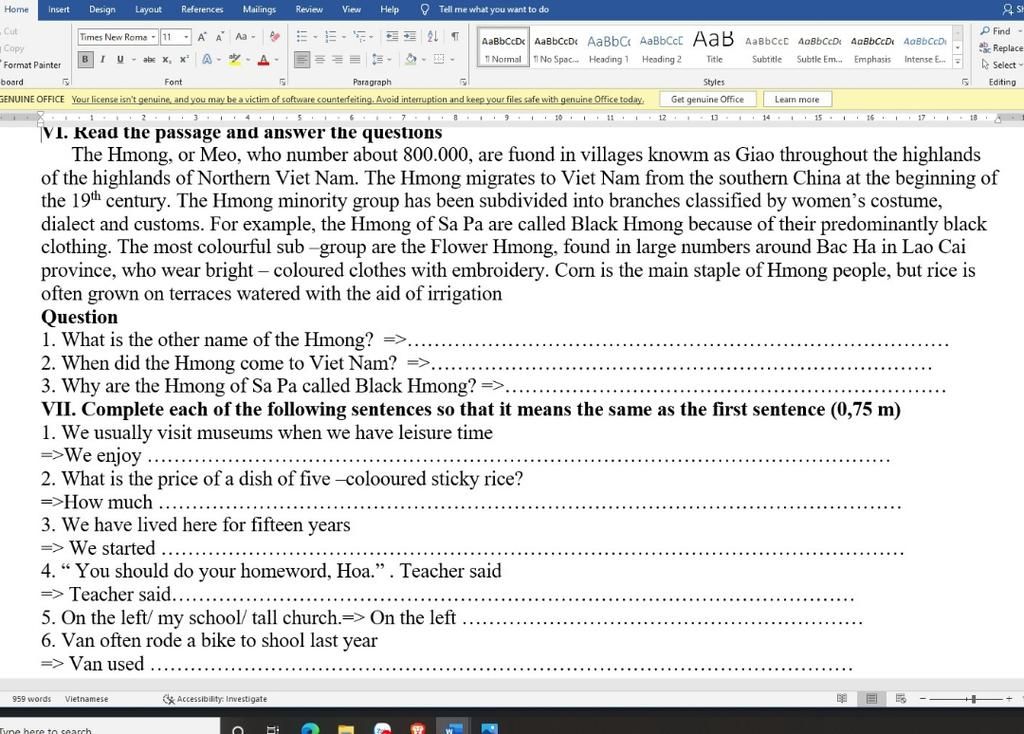1024x734 pixels.
Task: Apply Heading 1 style
Action: (609, 48)
